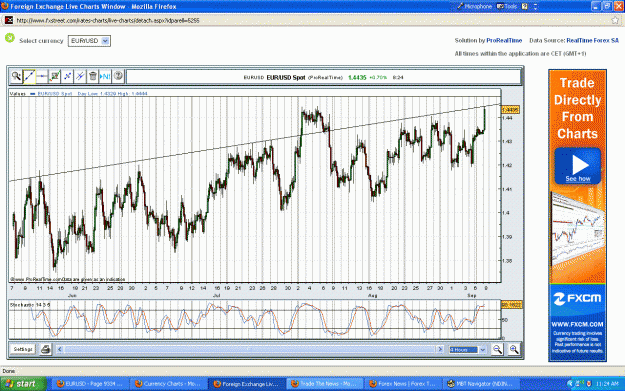Open the ProRealTime link
The height and width of the screenshot is (391, 625).
(x=504, y=40)
